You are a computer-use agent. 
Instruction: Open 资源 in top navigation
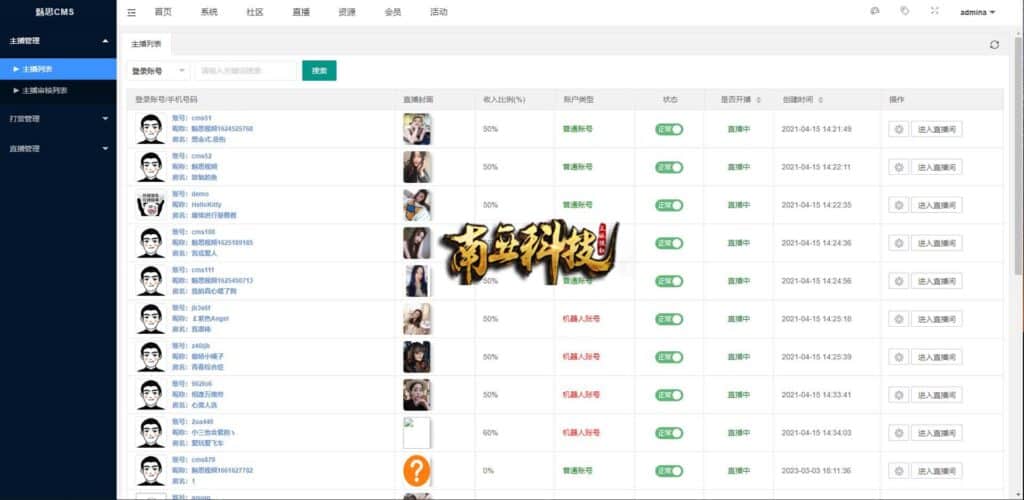point(347,12)
